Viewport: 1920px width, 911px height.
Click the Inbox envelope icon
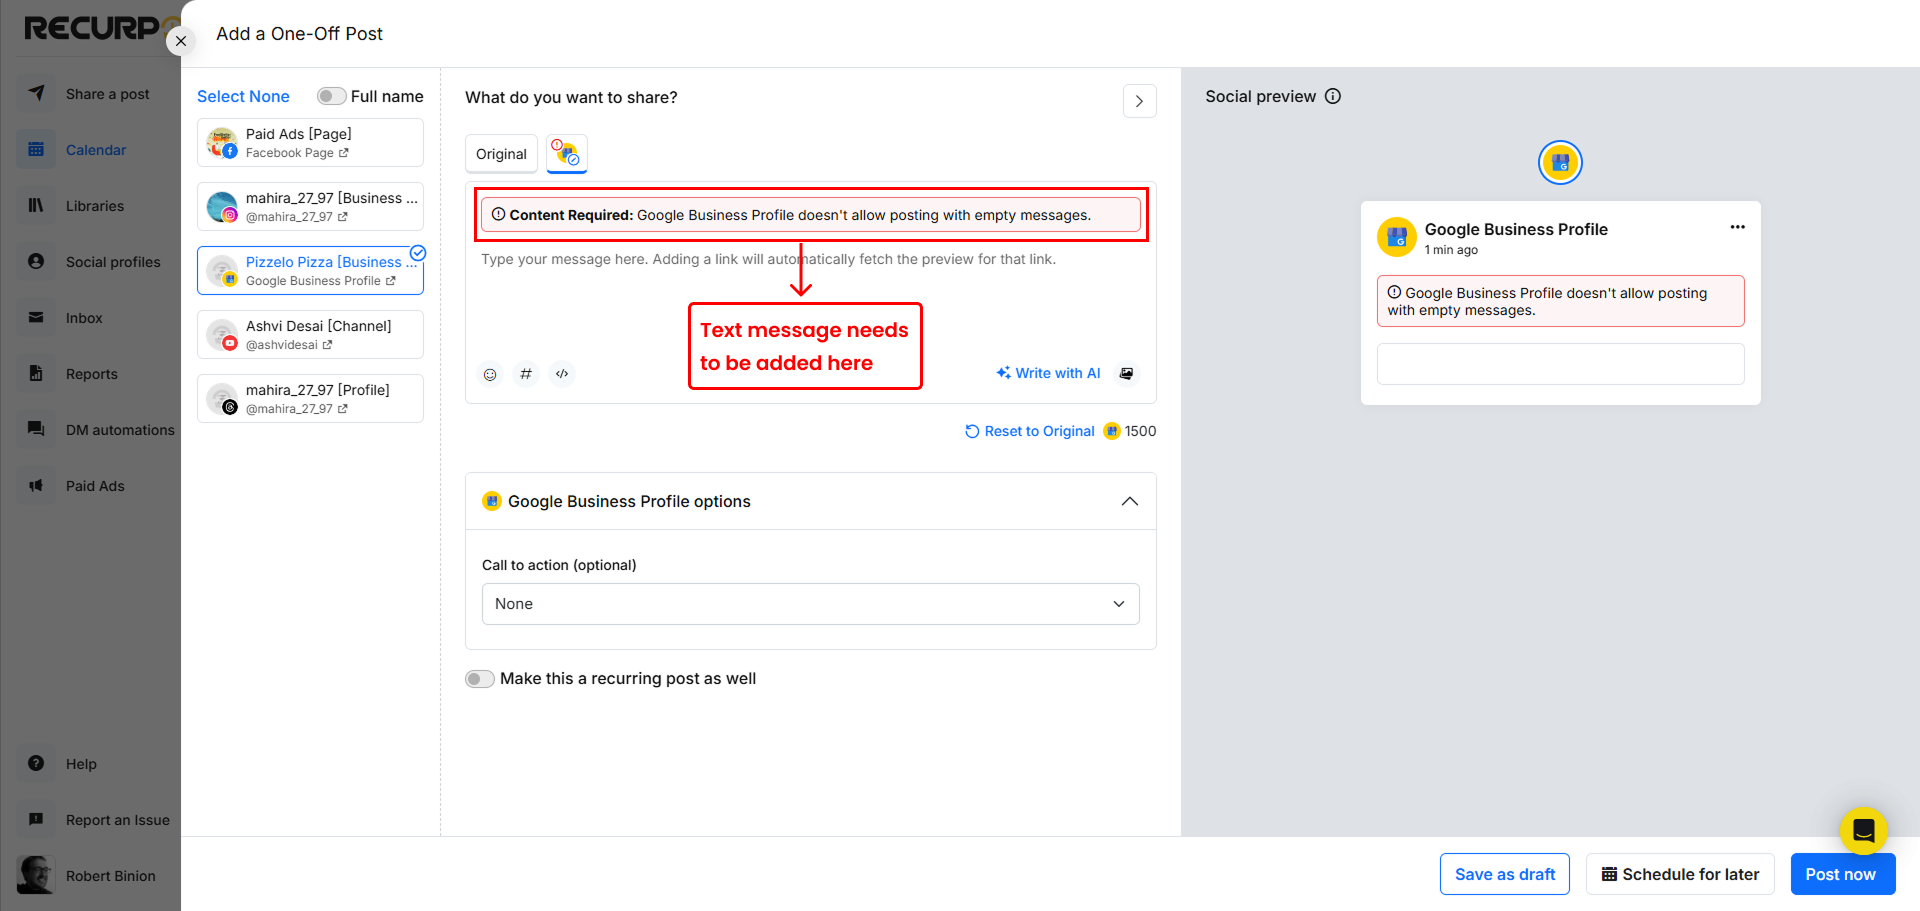pos(36,317)
